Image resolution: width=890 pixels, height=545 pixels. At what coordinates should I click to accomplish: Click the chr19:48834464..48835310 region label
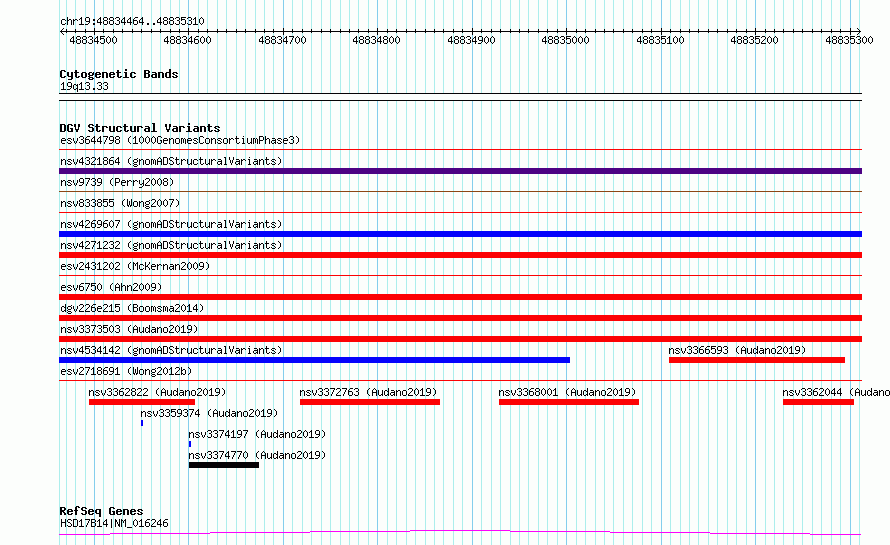(x=132, y=22)
